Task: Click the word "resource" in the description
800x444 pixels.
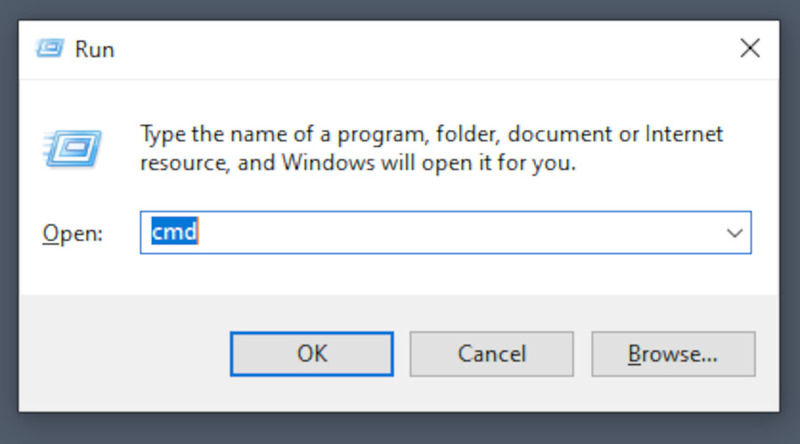Action: tap(180, 162)
